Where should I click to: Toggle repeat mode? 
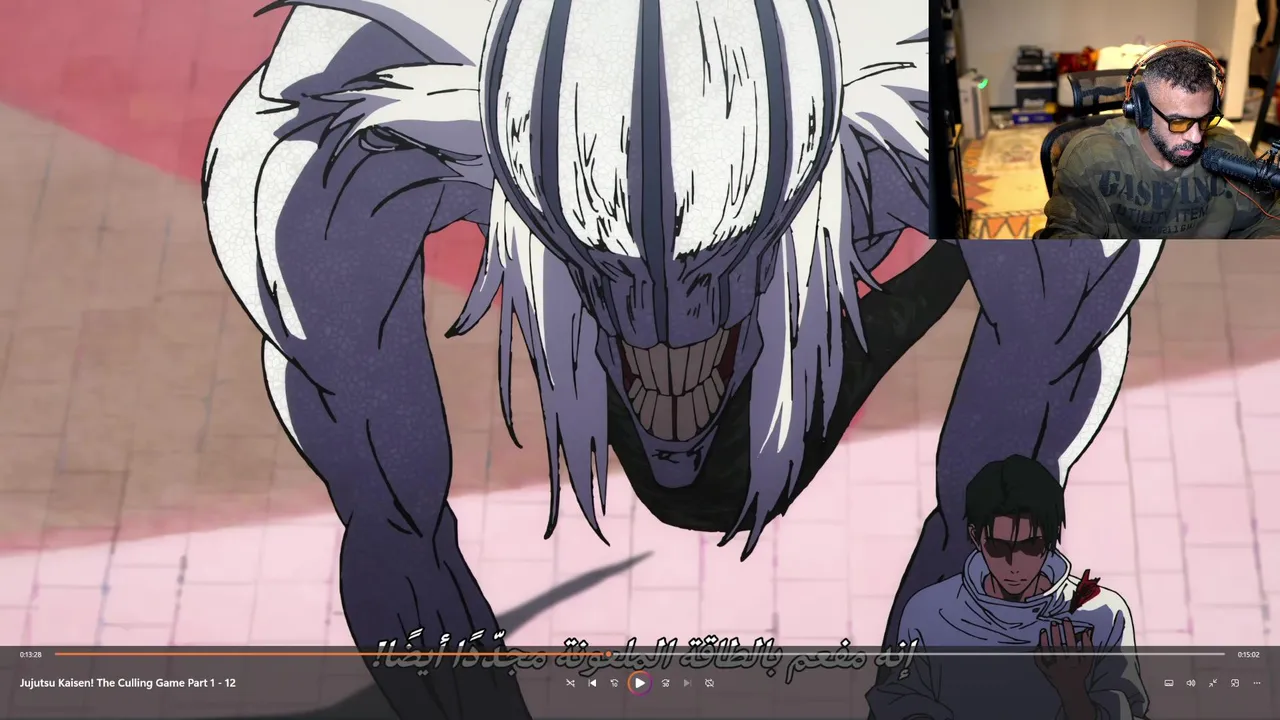point(709,683)
